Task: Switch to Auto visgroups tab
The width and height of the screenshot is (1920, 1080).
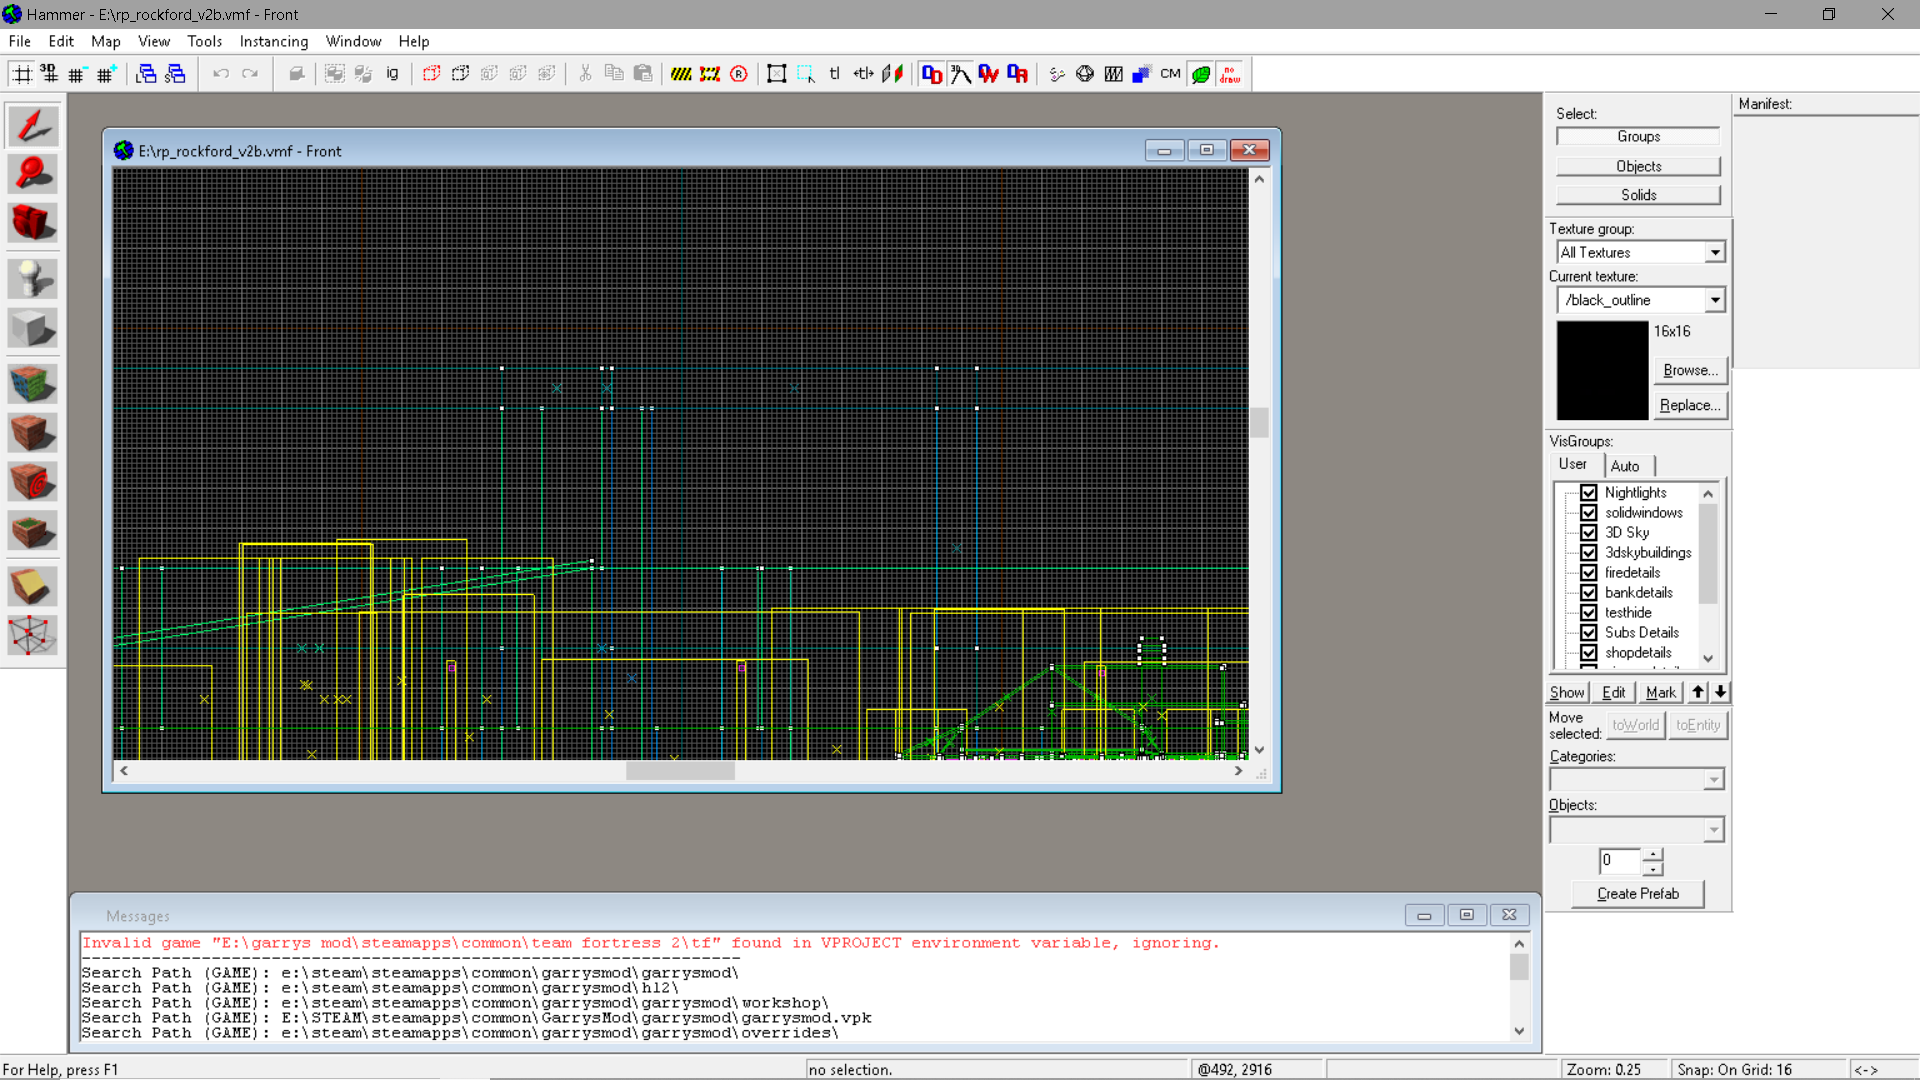Action: (1625, 466)
